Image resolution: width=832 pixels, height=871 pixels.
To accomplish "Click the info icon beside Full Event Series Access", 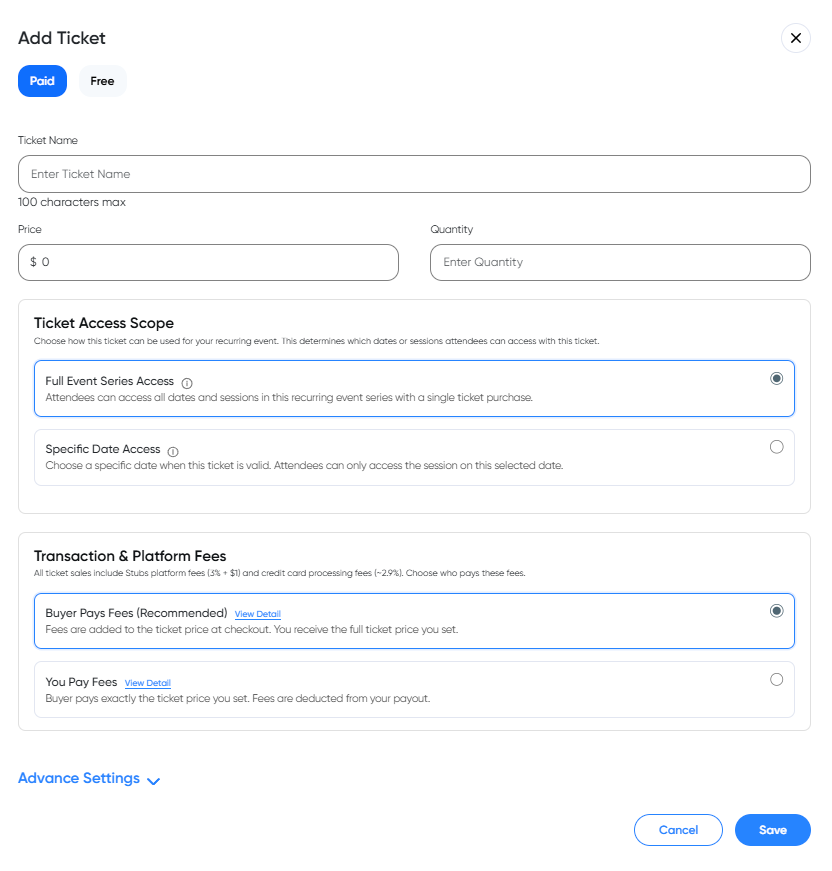I will 187,381.
